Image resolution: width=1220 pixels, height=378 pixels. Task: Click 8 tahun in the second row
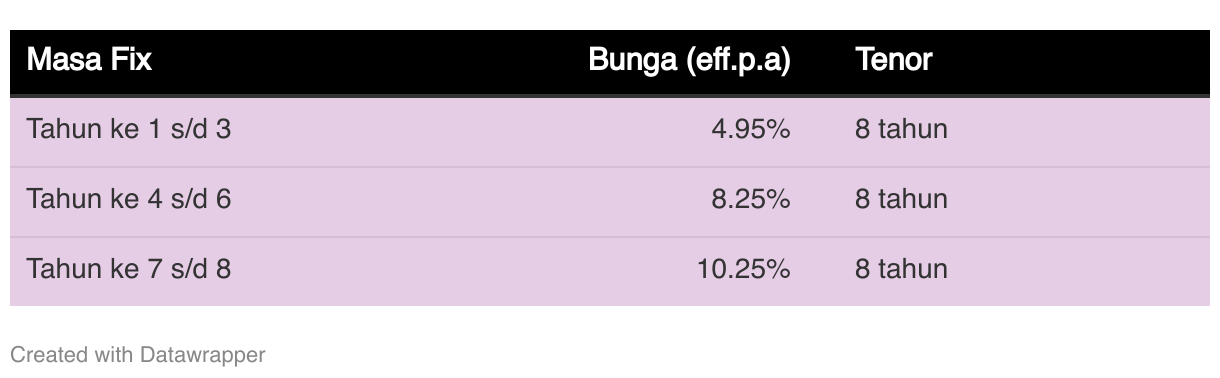(901, 199)
